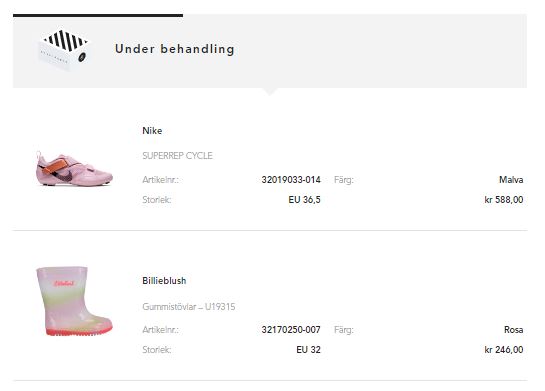Click the shoebox order status icon
545x391 pixels.
(x=63, y=50)
